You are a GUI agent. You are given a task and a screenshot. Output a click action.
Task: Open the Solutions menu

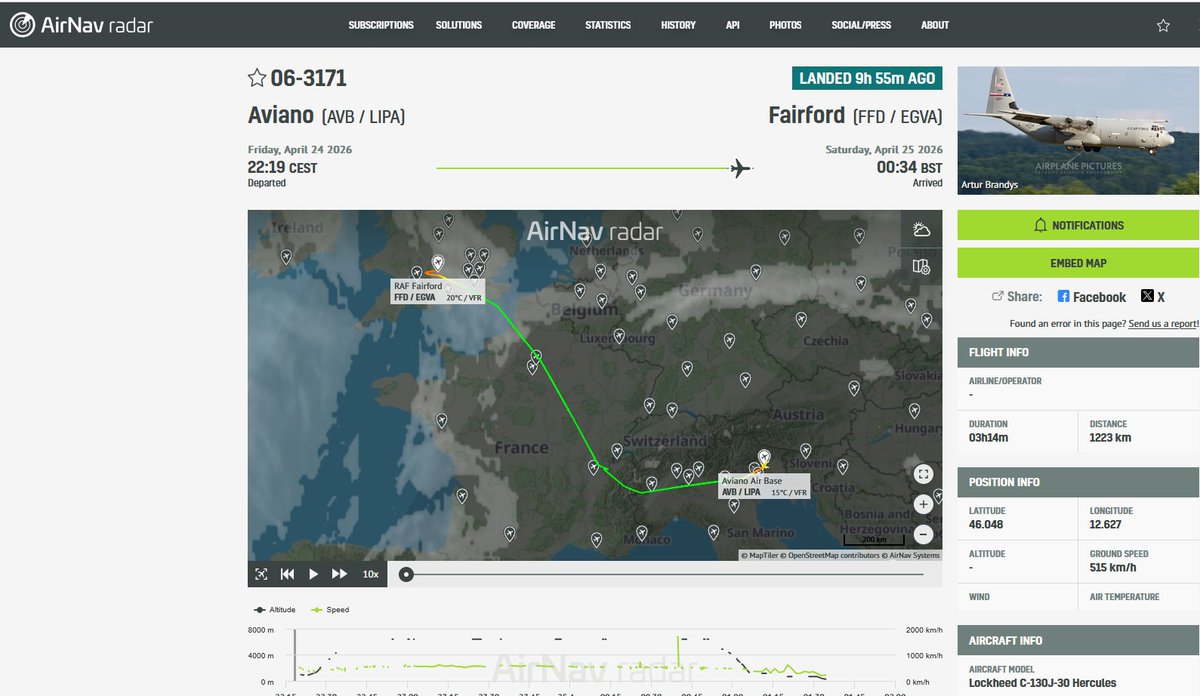point(459,25)
